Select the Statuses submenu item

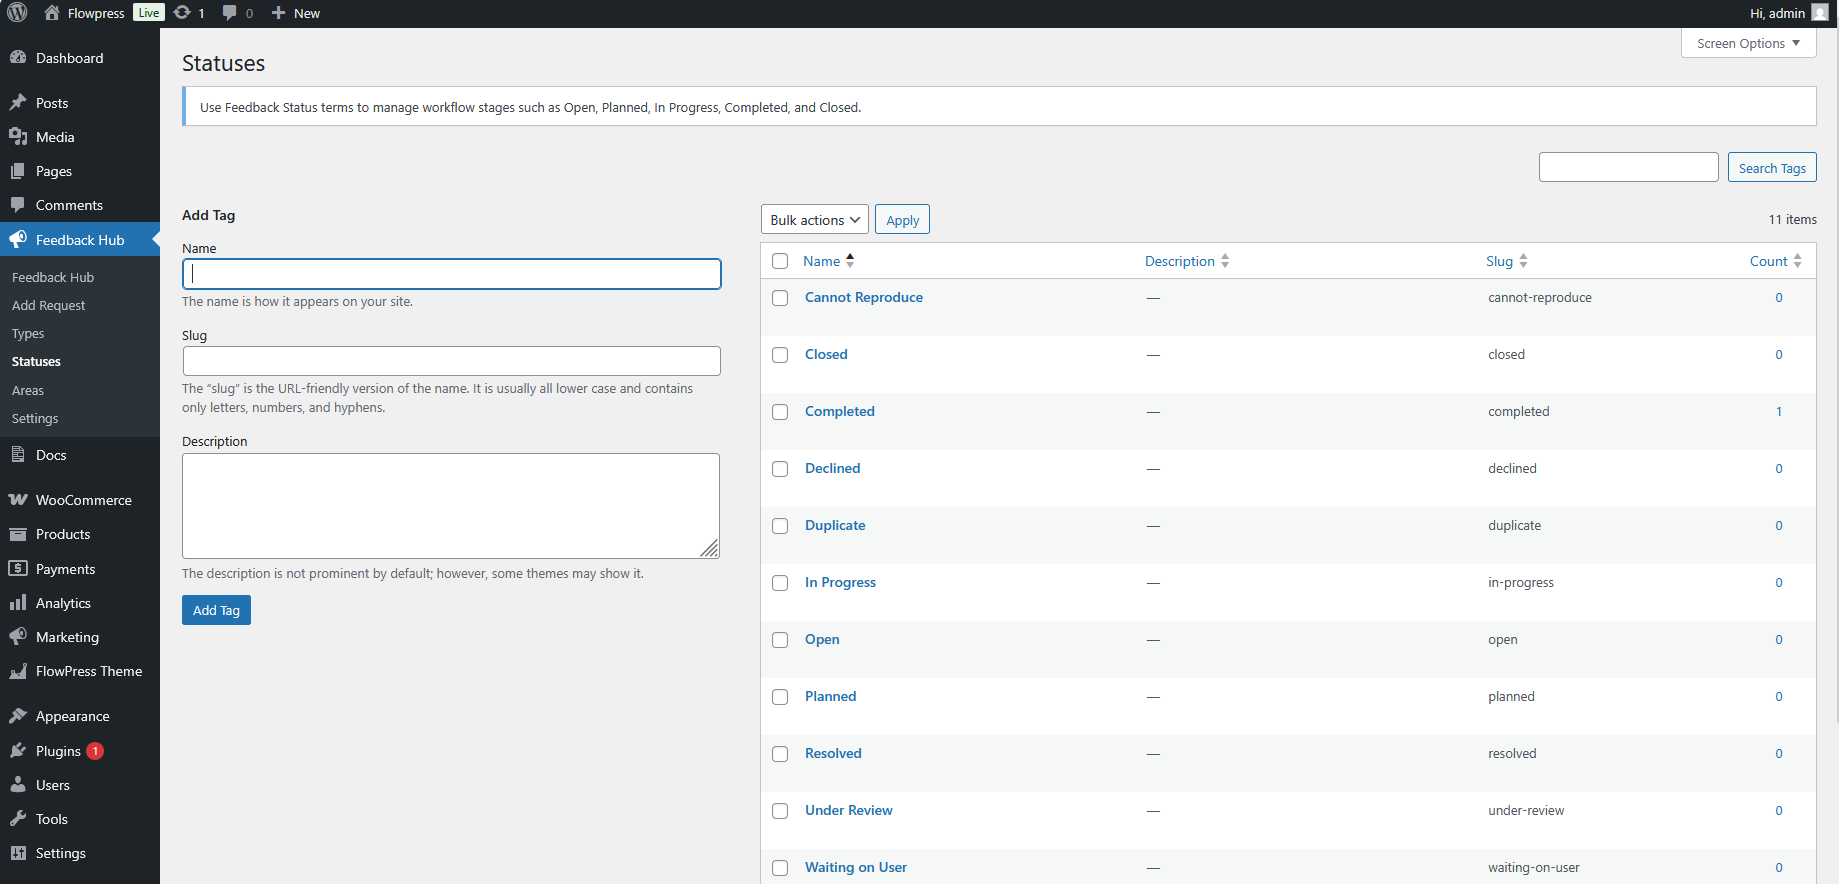pyautogui.click(x=36, y=361)
